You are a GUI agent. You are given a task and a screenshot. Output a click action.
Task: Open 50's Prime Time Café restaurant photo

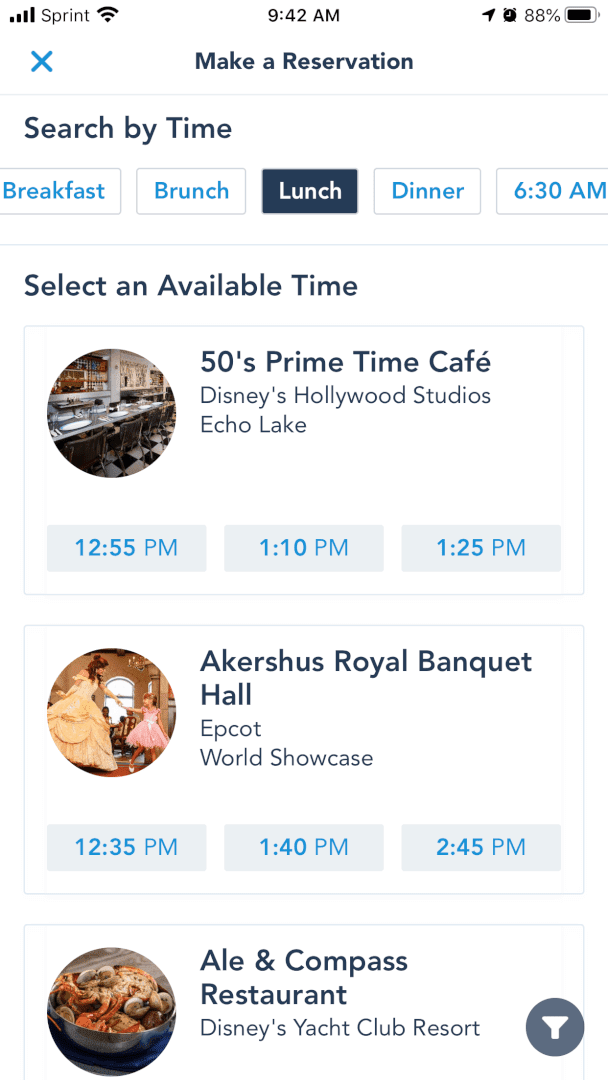(x=112, y=413)
